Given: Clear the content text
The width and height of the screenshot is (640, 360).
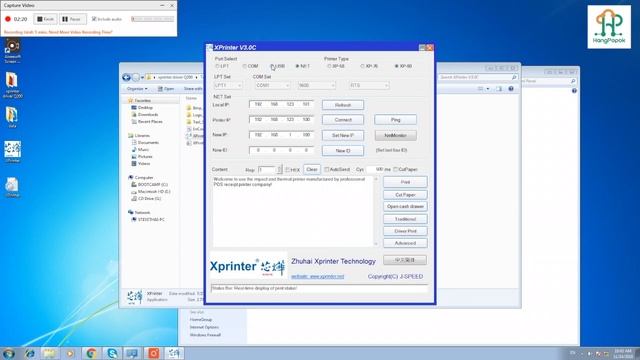Looking at the screenshot, I should coord(311,169).
